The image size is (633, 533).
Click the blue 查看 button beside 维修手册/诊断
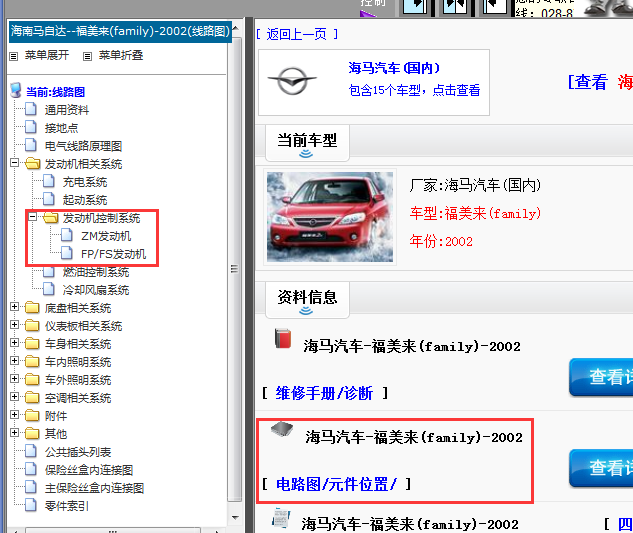coord(601,377)
